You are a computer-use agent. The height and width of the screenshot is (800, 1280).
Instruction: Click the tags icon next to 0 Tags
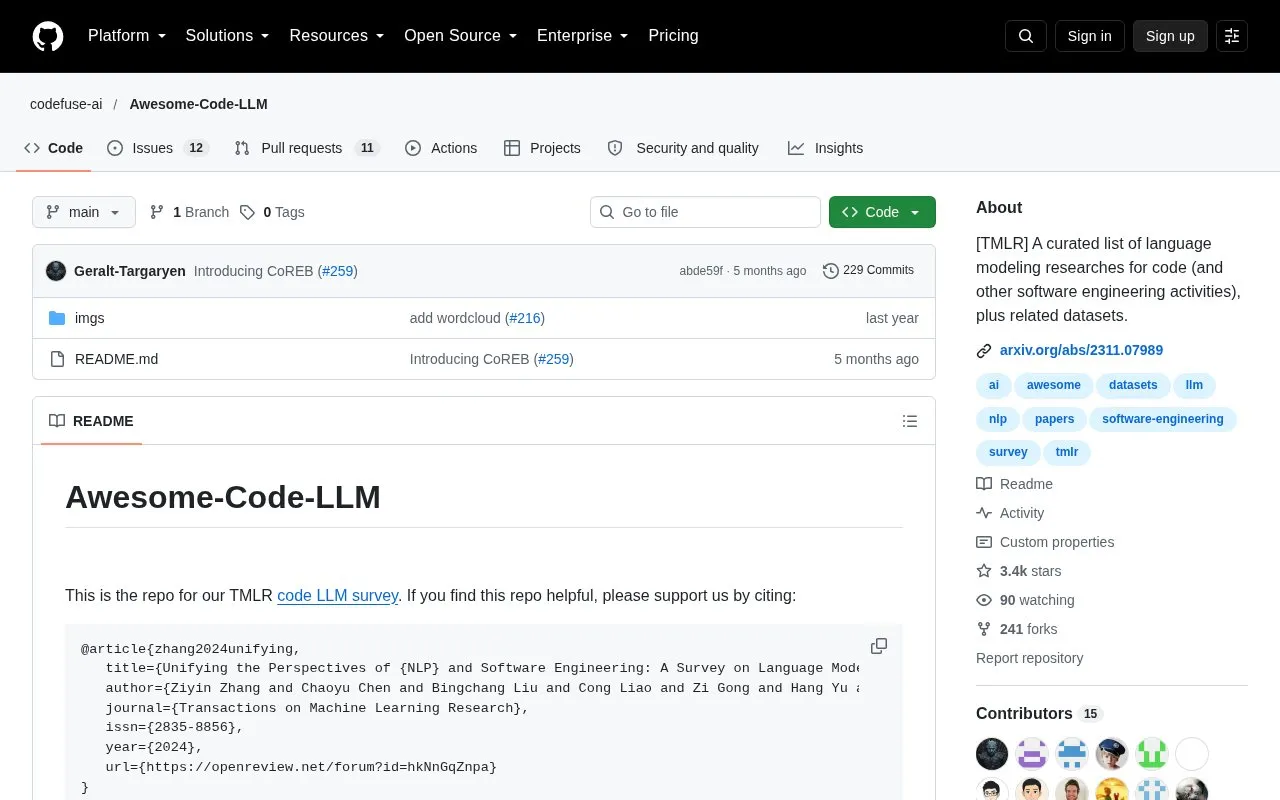[247, 212]
